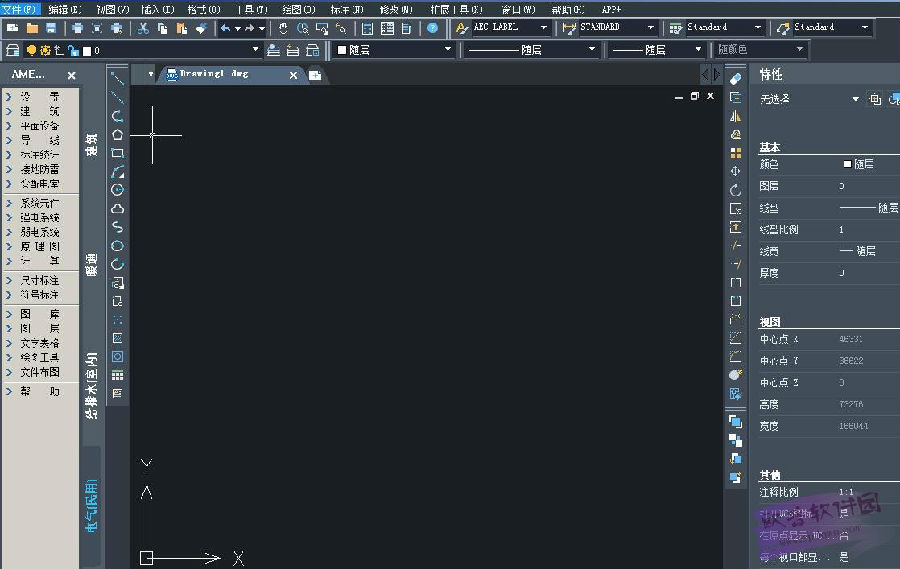Click the 电气(民用) vertical panel tab

[91, 506]
